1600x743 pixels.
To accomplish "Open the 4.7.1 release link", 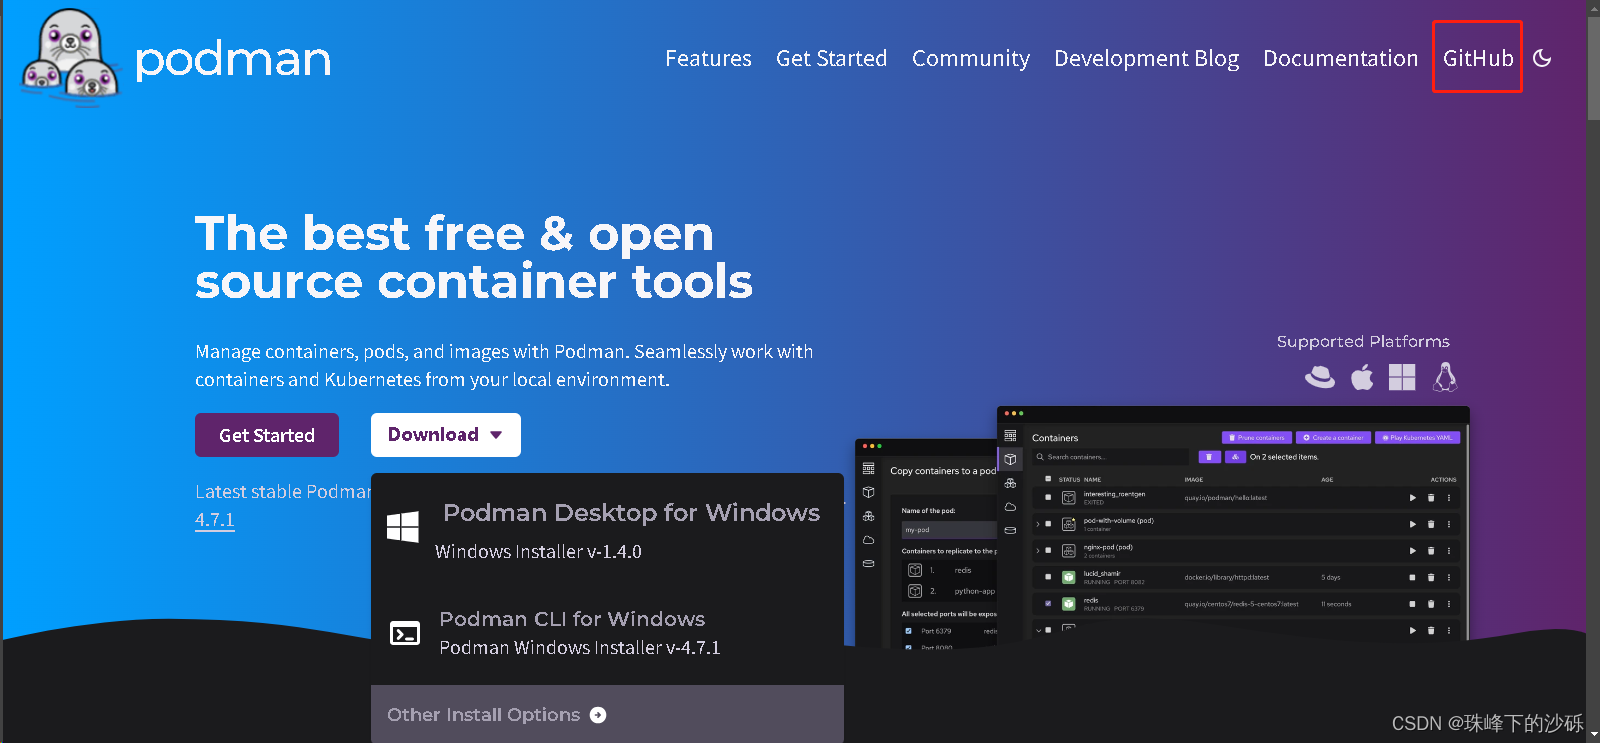I will point(214,520).
